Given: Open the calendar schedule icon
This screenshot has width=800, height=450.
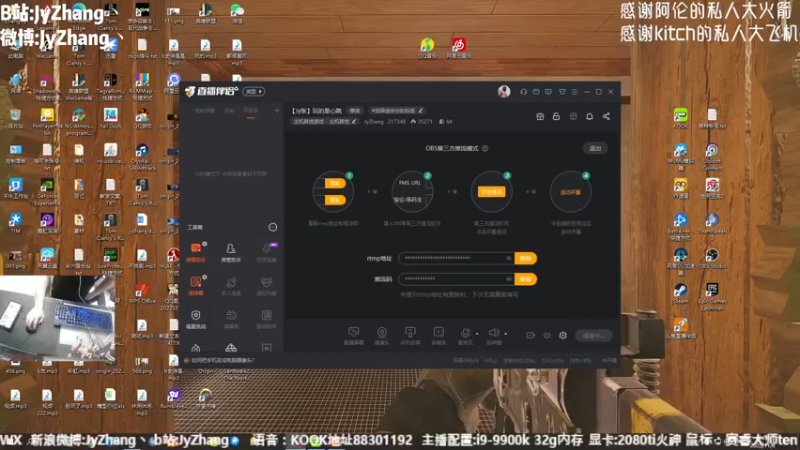Looking at the screenshot, I should click(573, 116).
